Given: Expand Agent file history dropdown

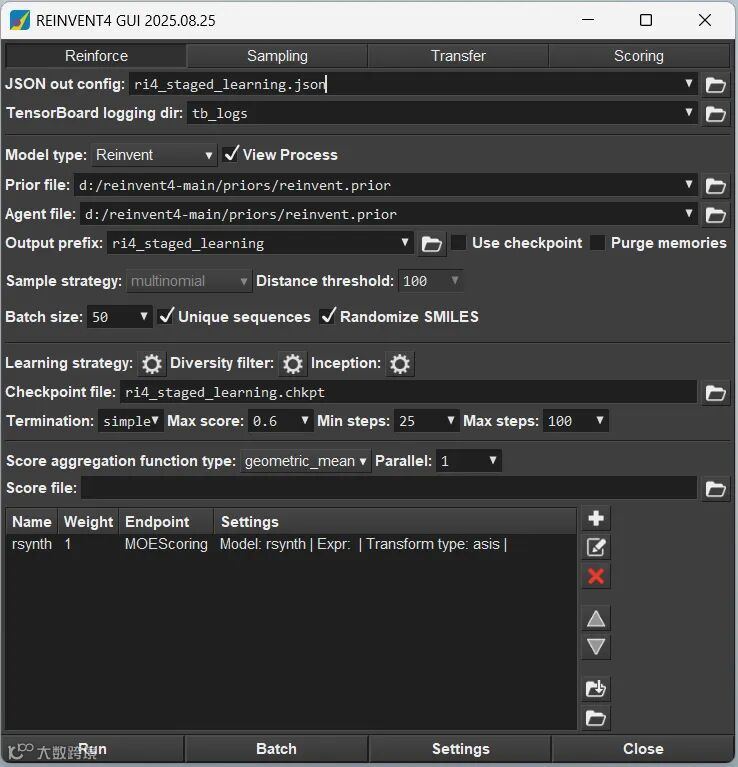Looking at the screenshot, I should click(689, 213).
